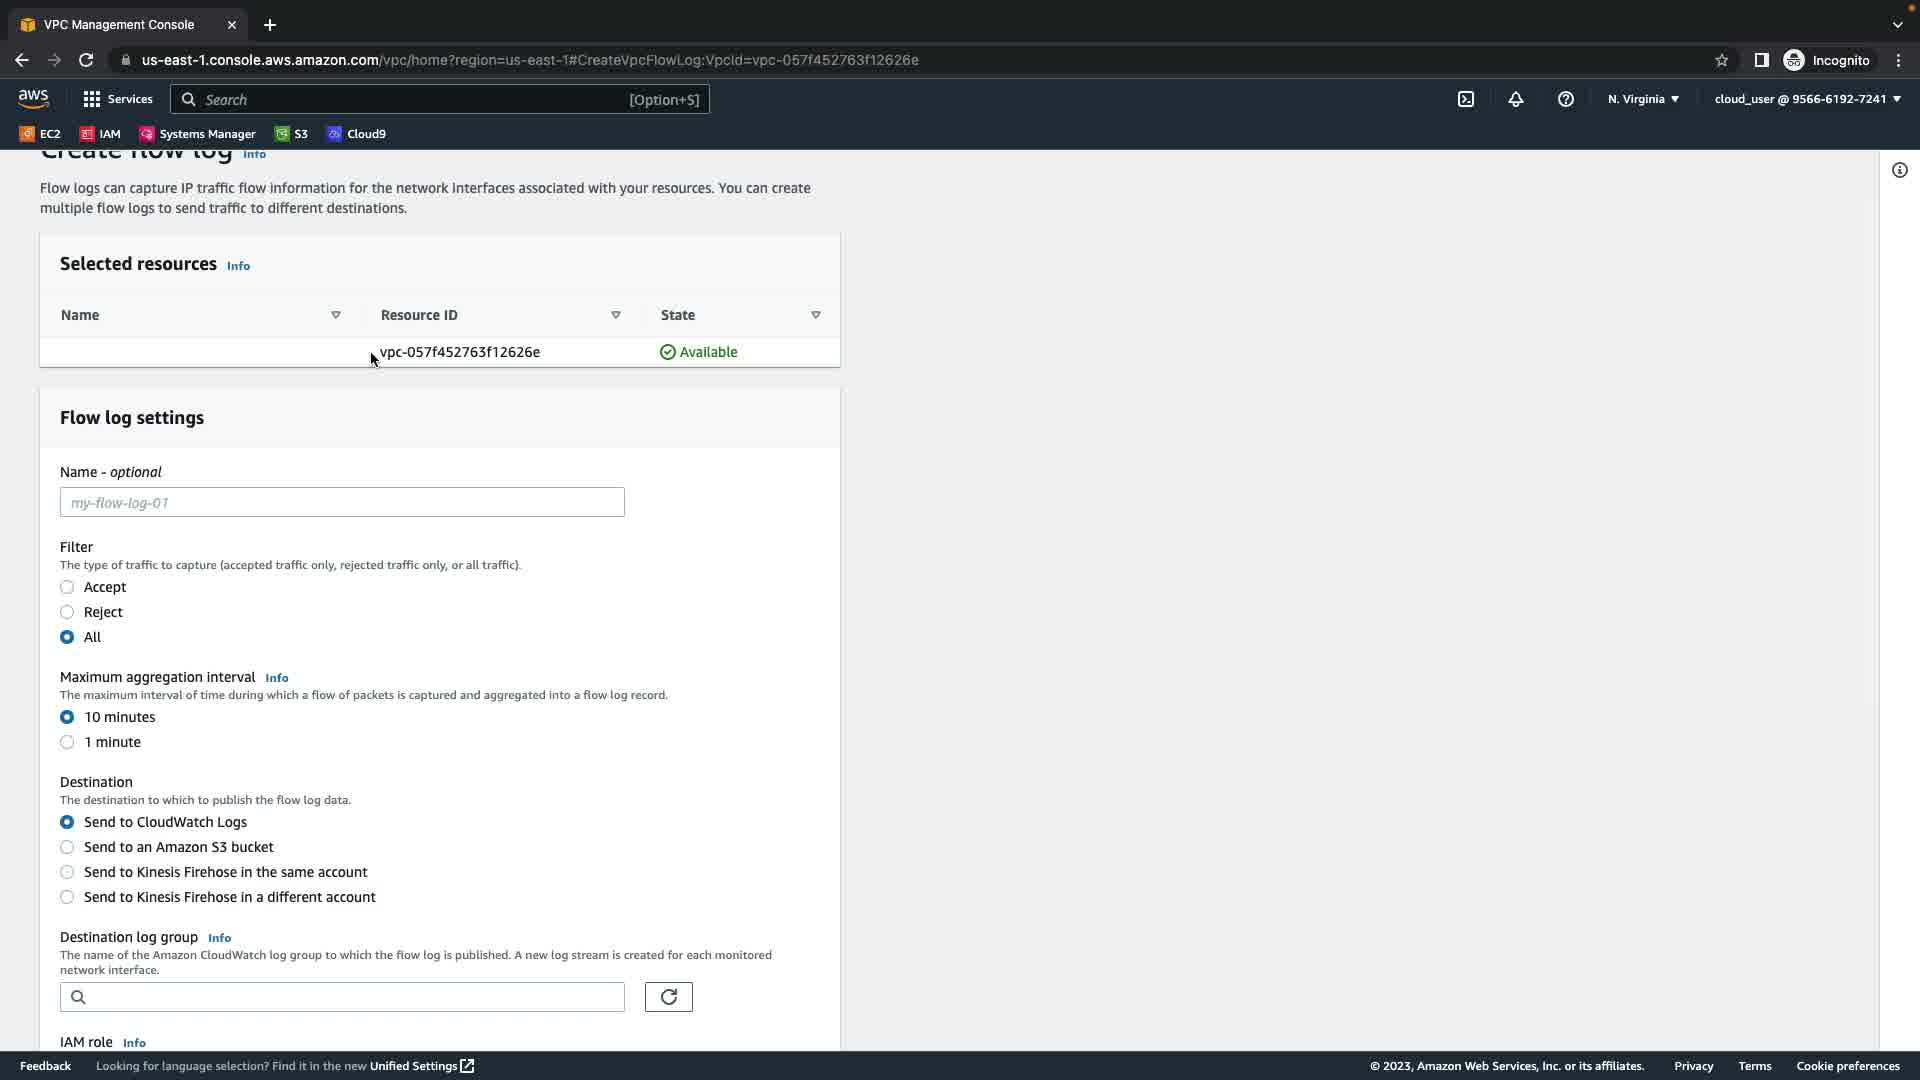Select Send to an Amazon S3 bucket

pos(67,847)
